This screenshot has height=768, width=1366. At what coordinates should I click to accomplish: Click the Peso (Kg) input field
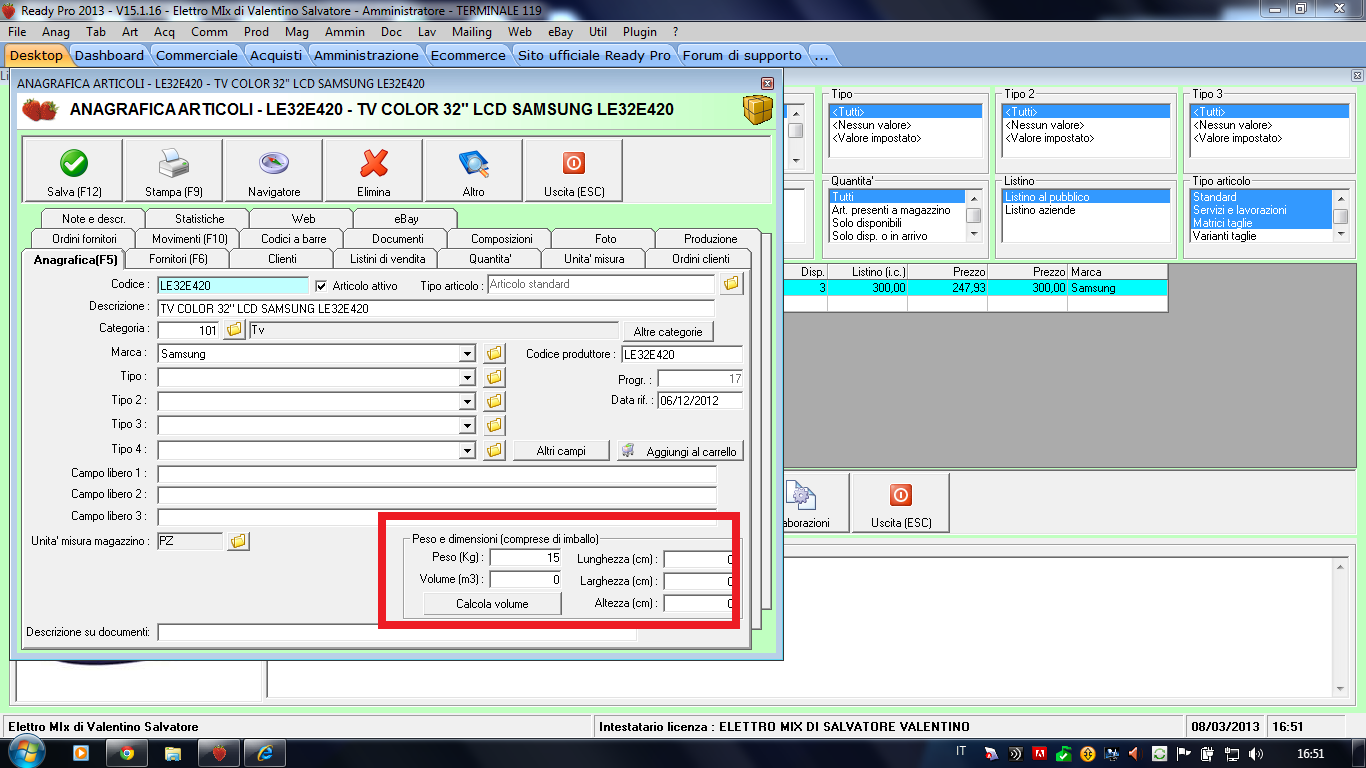click(526, 557)
